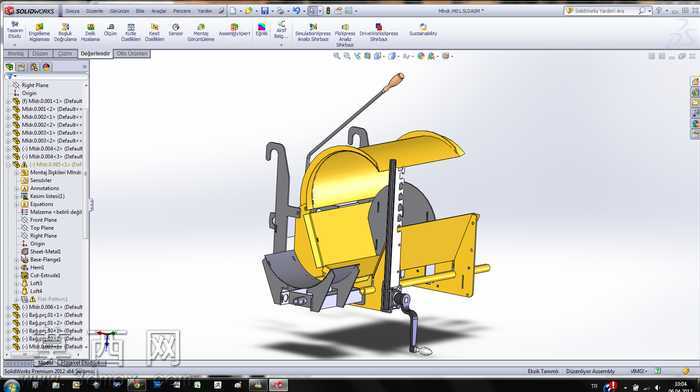Open the Görünüm menu

coord(119,11)
